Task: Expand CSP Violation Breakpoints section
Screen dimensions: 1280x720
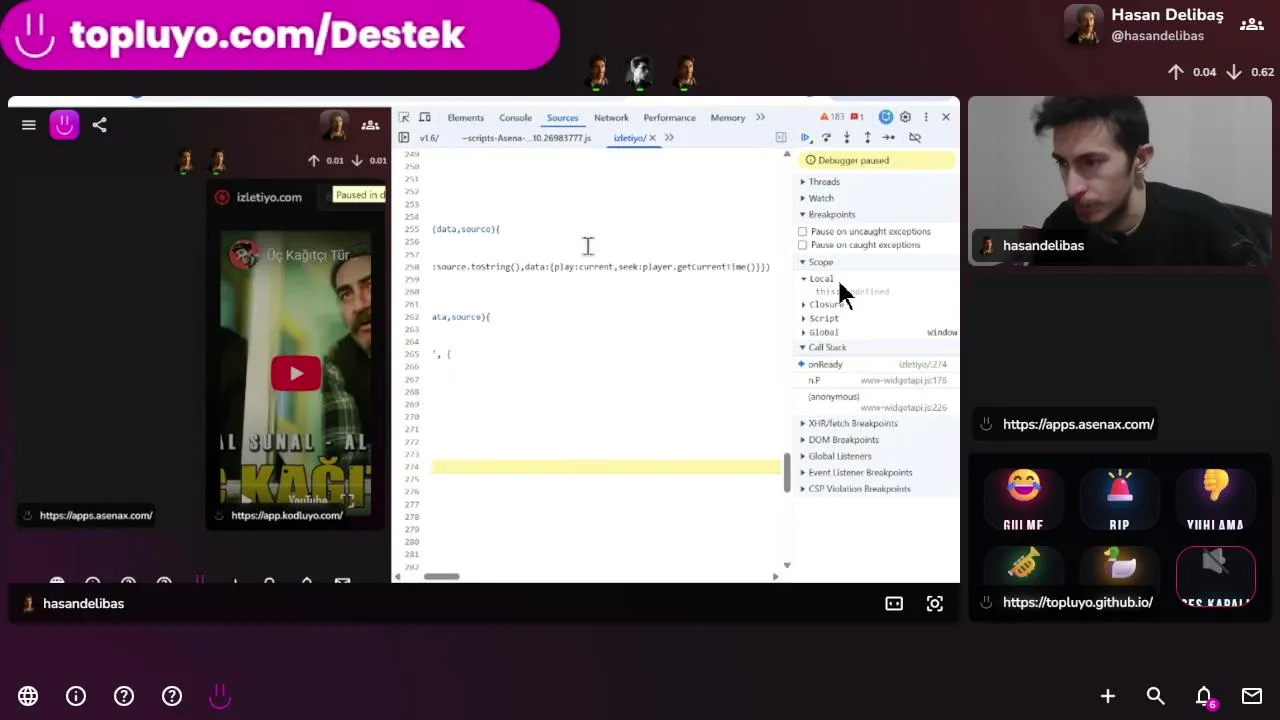Action: (859, 489)
